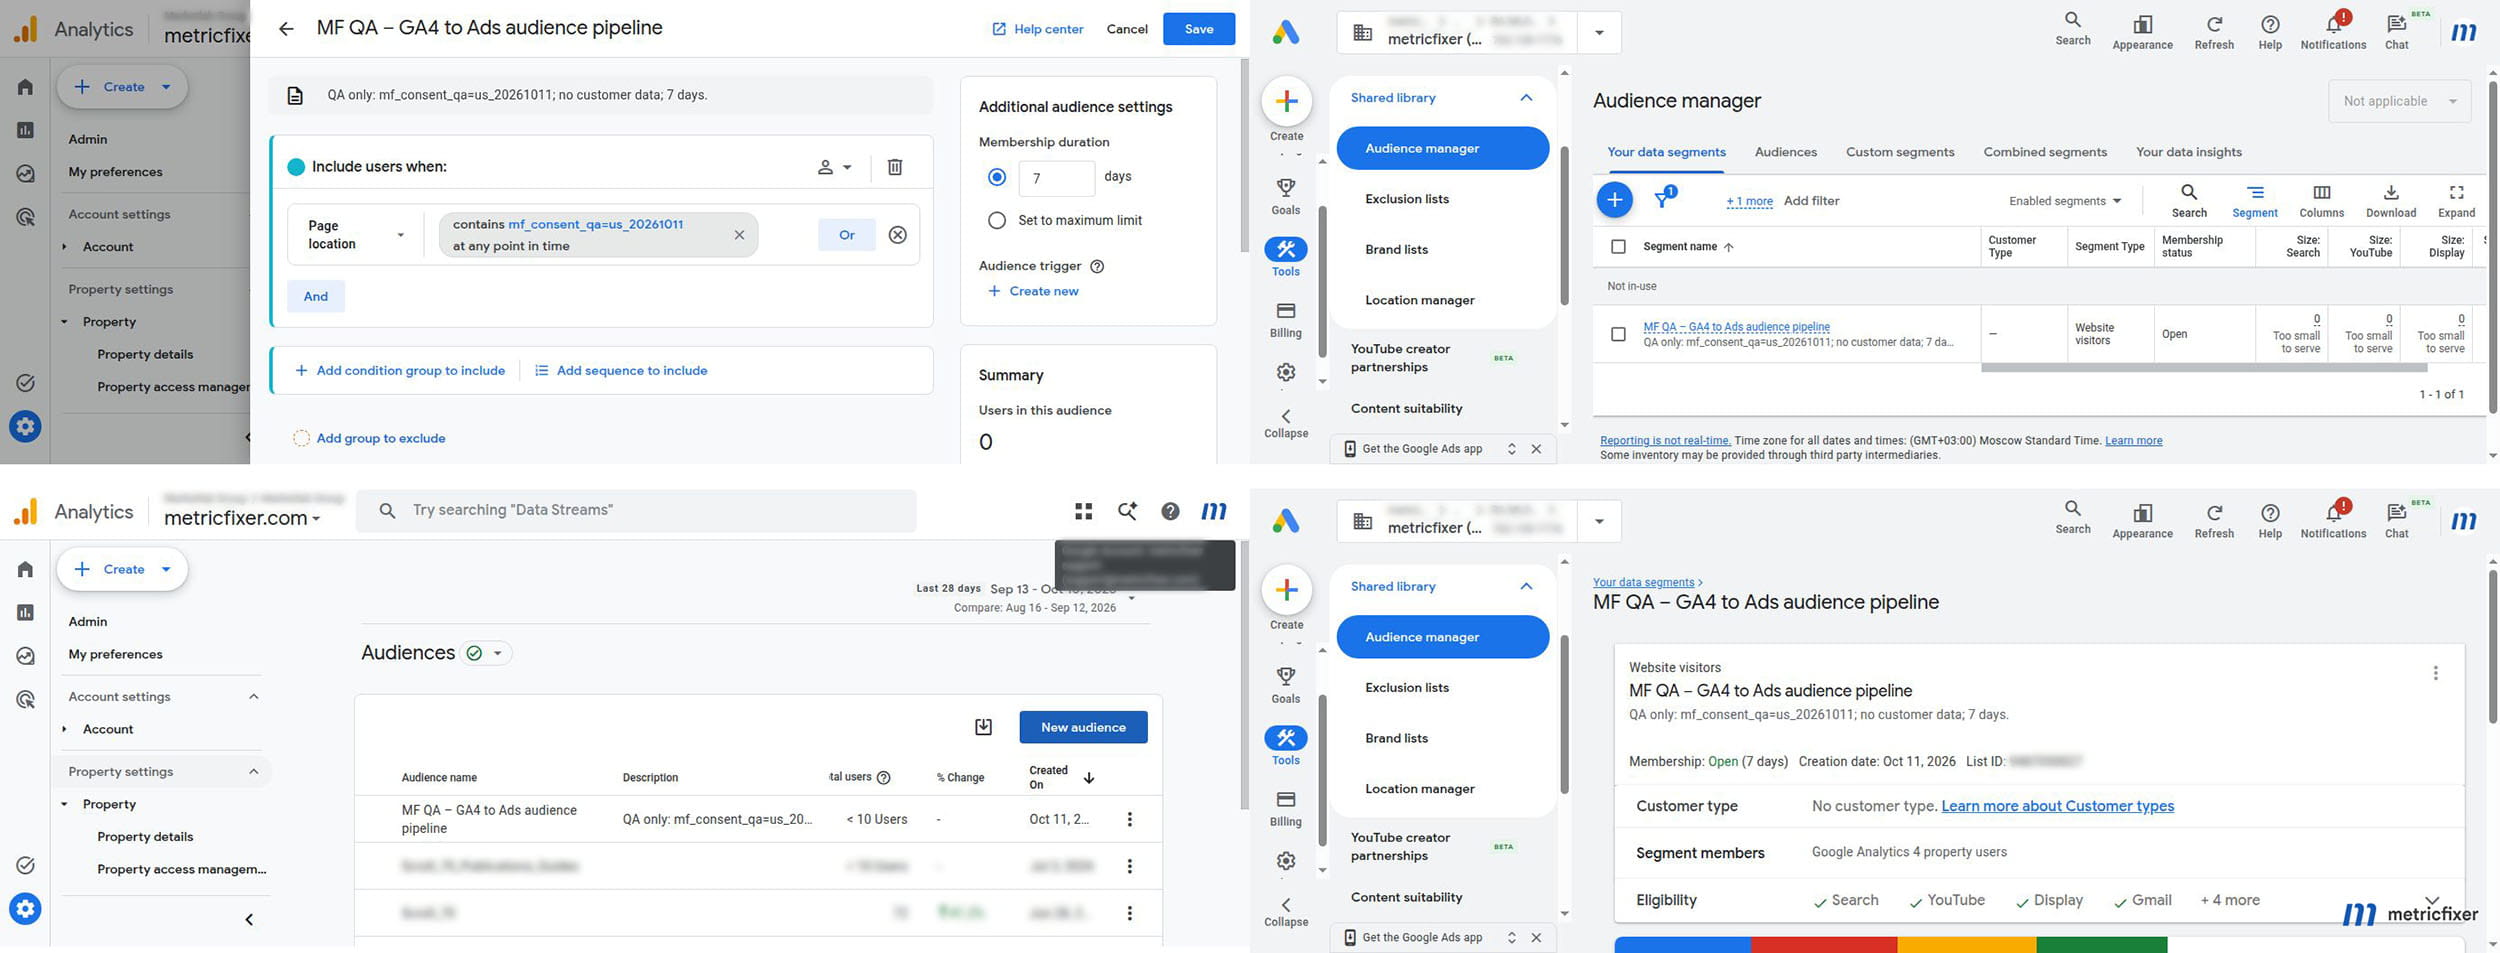Clear the mf_consent_qa value chip
Screen dimensions: 2500x953
point(739,235)
